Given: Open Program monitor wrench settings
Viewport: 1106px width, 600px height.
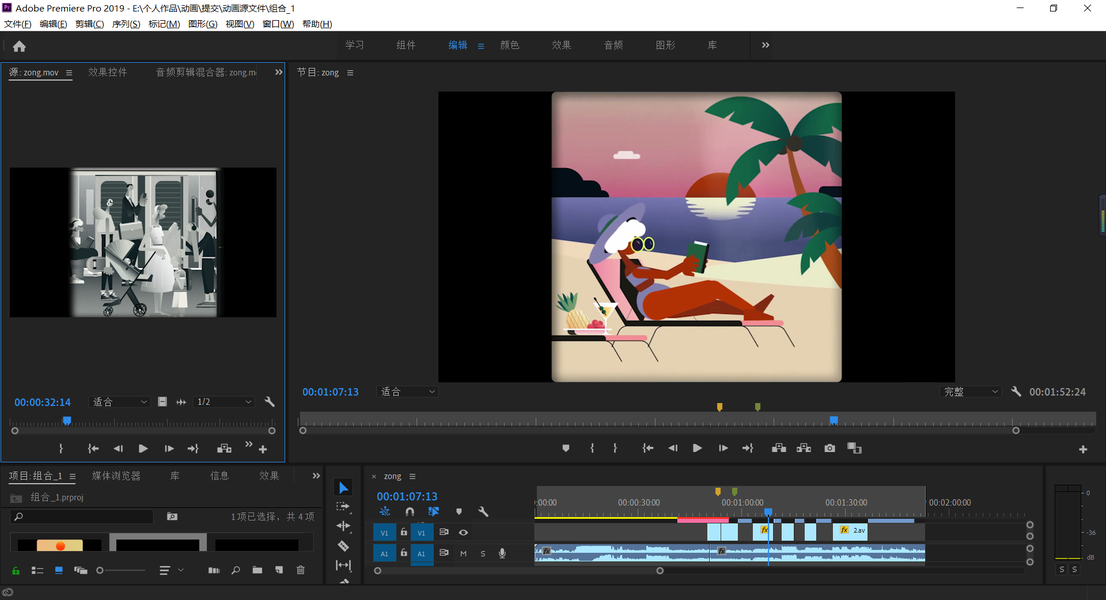Looking at the screenshot, I should click(1016, 391).
